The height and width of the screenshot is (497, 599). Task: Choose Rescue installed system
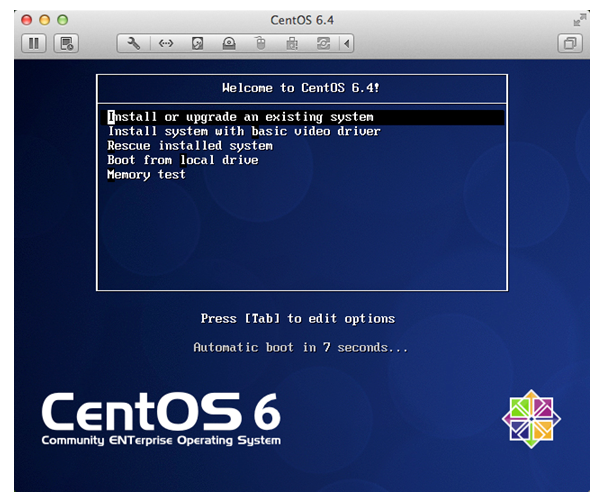pyautogui.click(x=190, y=146)
